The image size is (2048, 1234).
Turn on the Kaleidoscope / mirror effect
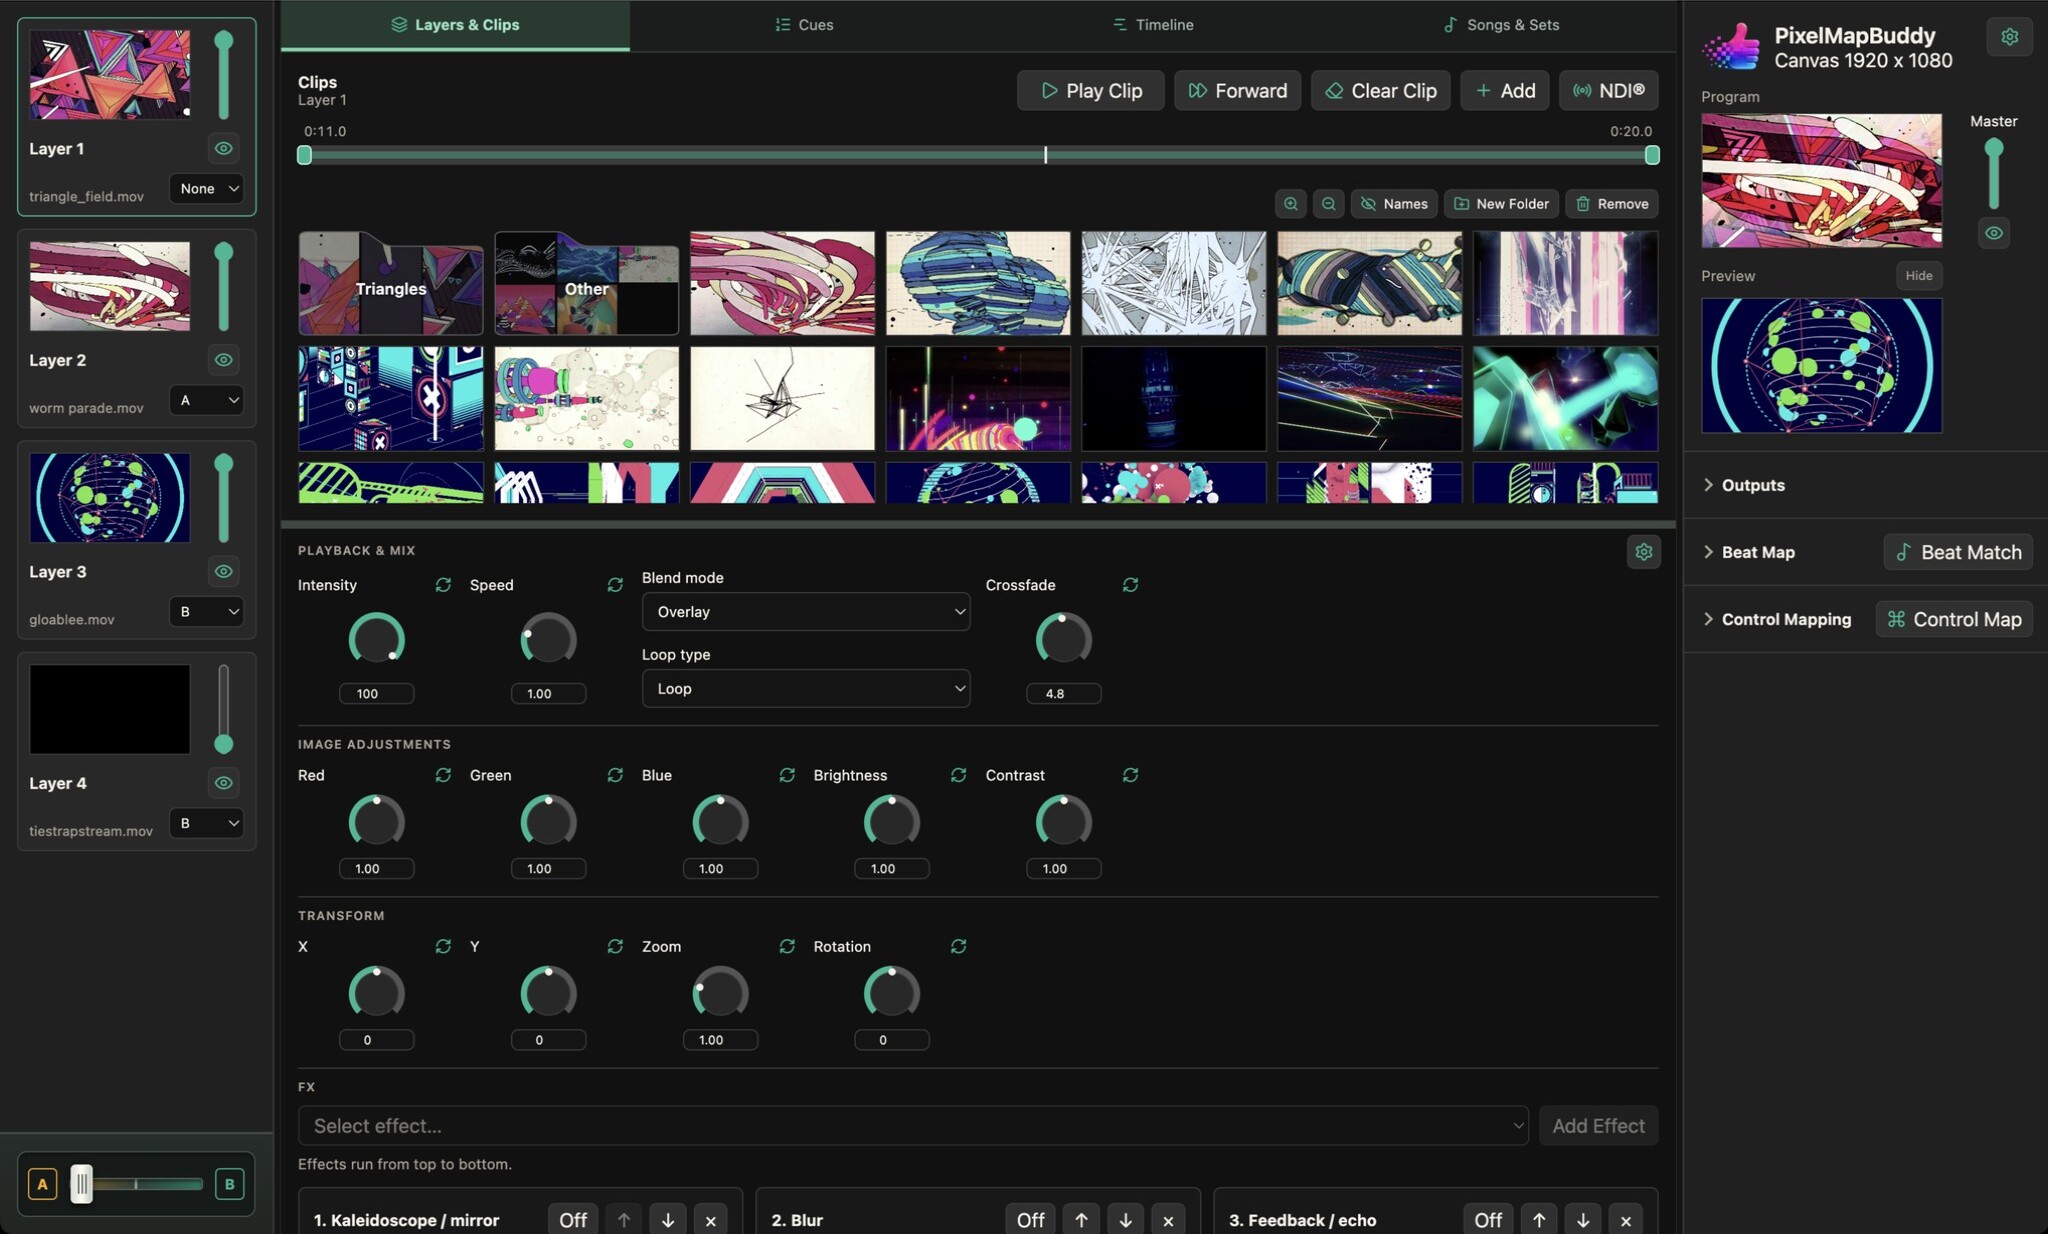[x=573, y=1220]
